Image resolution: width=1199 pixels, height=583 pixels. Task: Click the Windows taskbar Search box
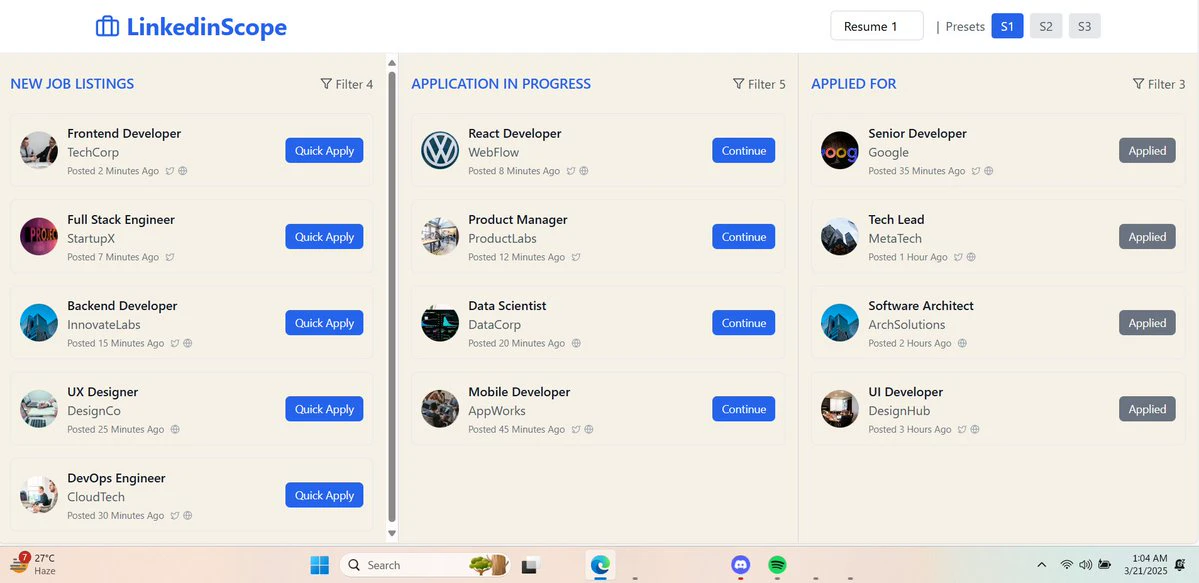click(x=424, y=565)
